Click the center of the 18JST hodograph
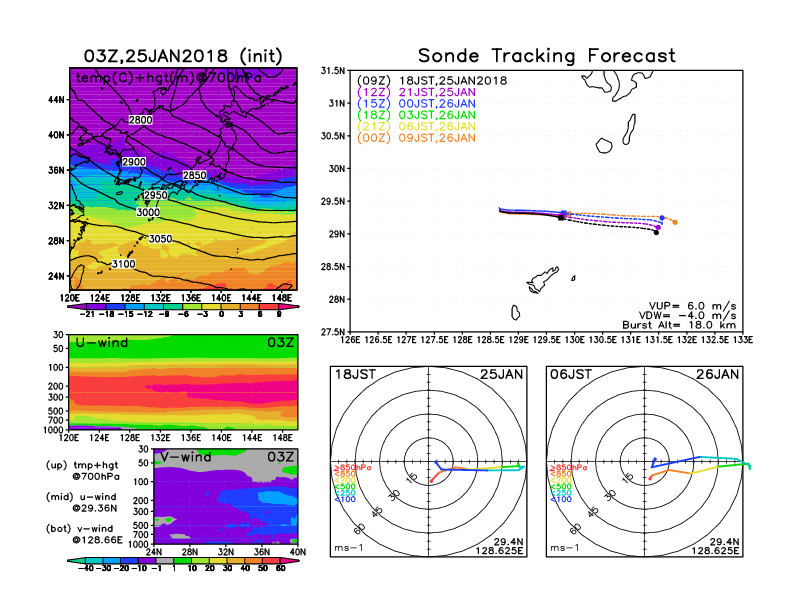This screenshot has width=792, height=612. 430,462
